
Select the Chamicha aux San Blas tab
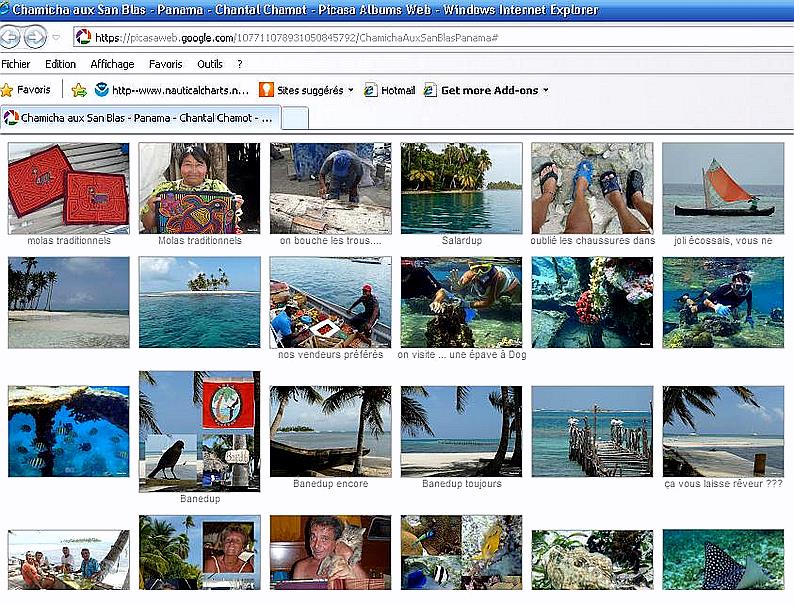tap(140, 118)
